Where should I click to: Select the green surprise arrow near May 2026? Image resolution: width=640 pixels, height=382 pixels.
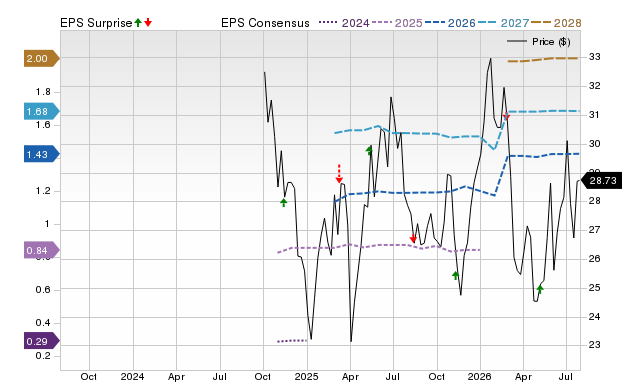coord(540,289)
